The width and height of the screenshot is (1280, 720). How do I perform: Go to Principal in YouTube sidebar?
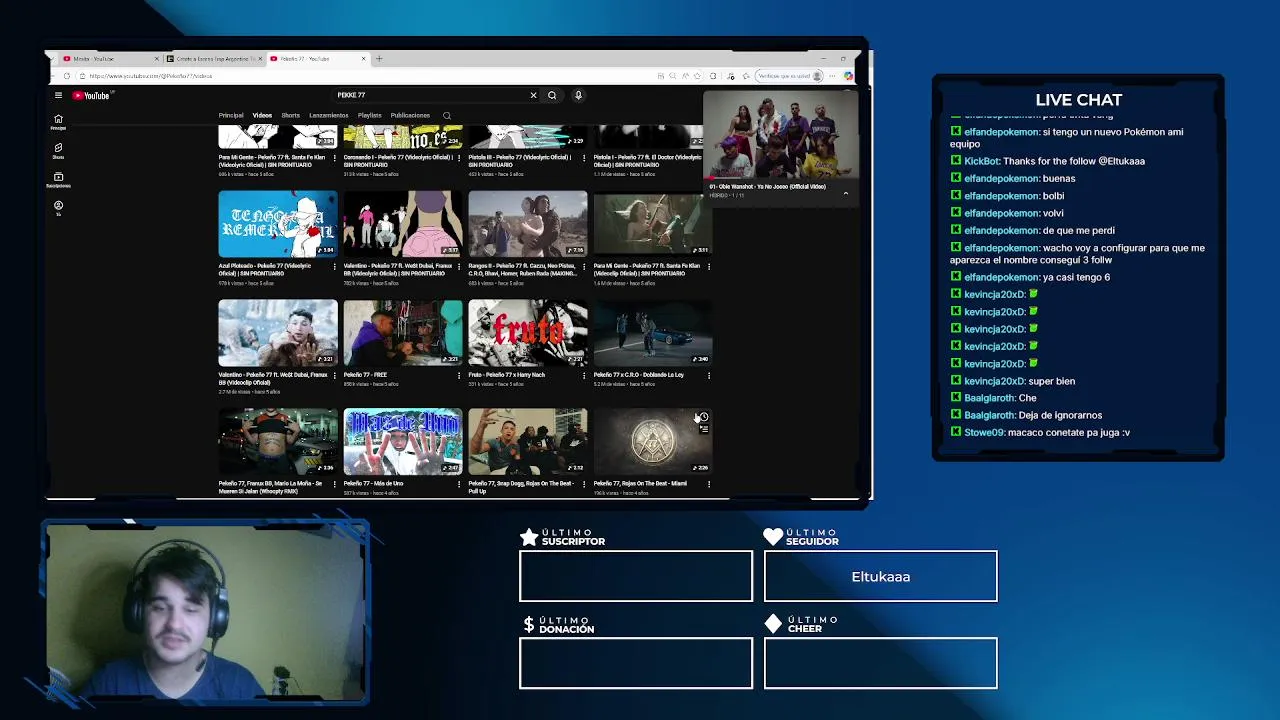pos(58,122)
